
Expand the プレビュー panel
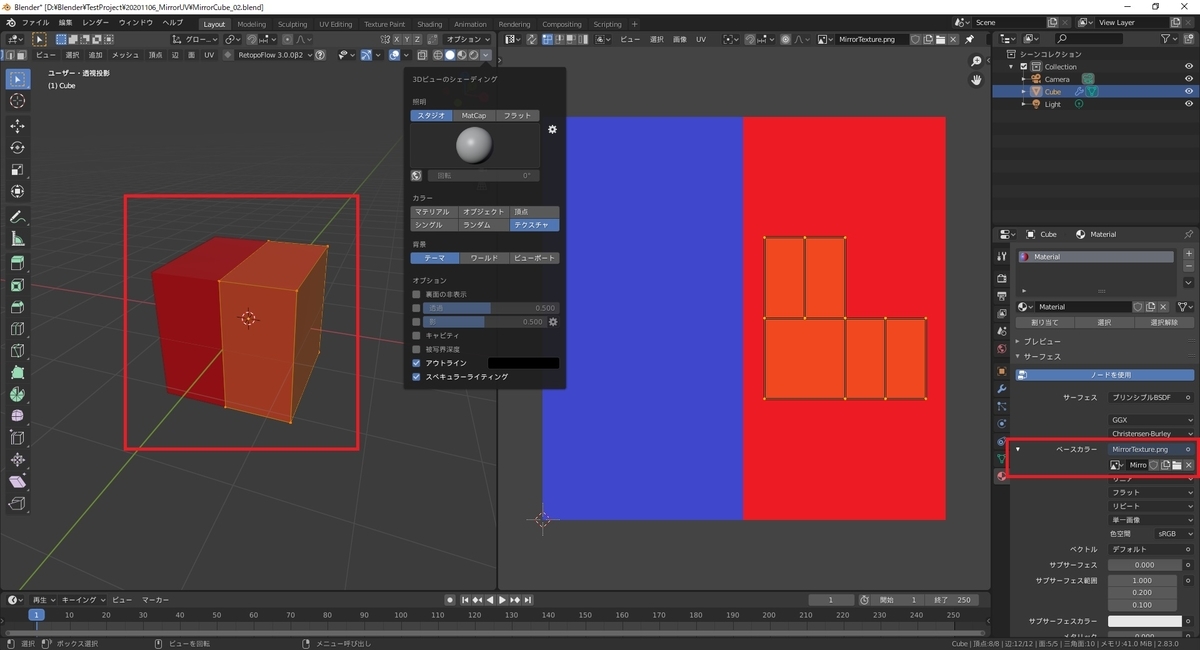tap(1041, 342)
